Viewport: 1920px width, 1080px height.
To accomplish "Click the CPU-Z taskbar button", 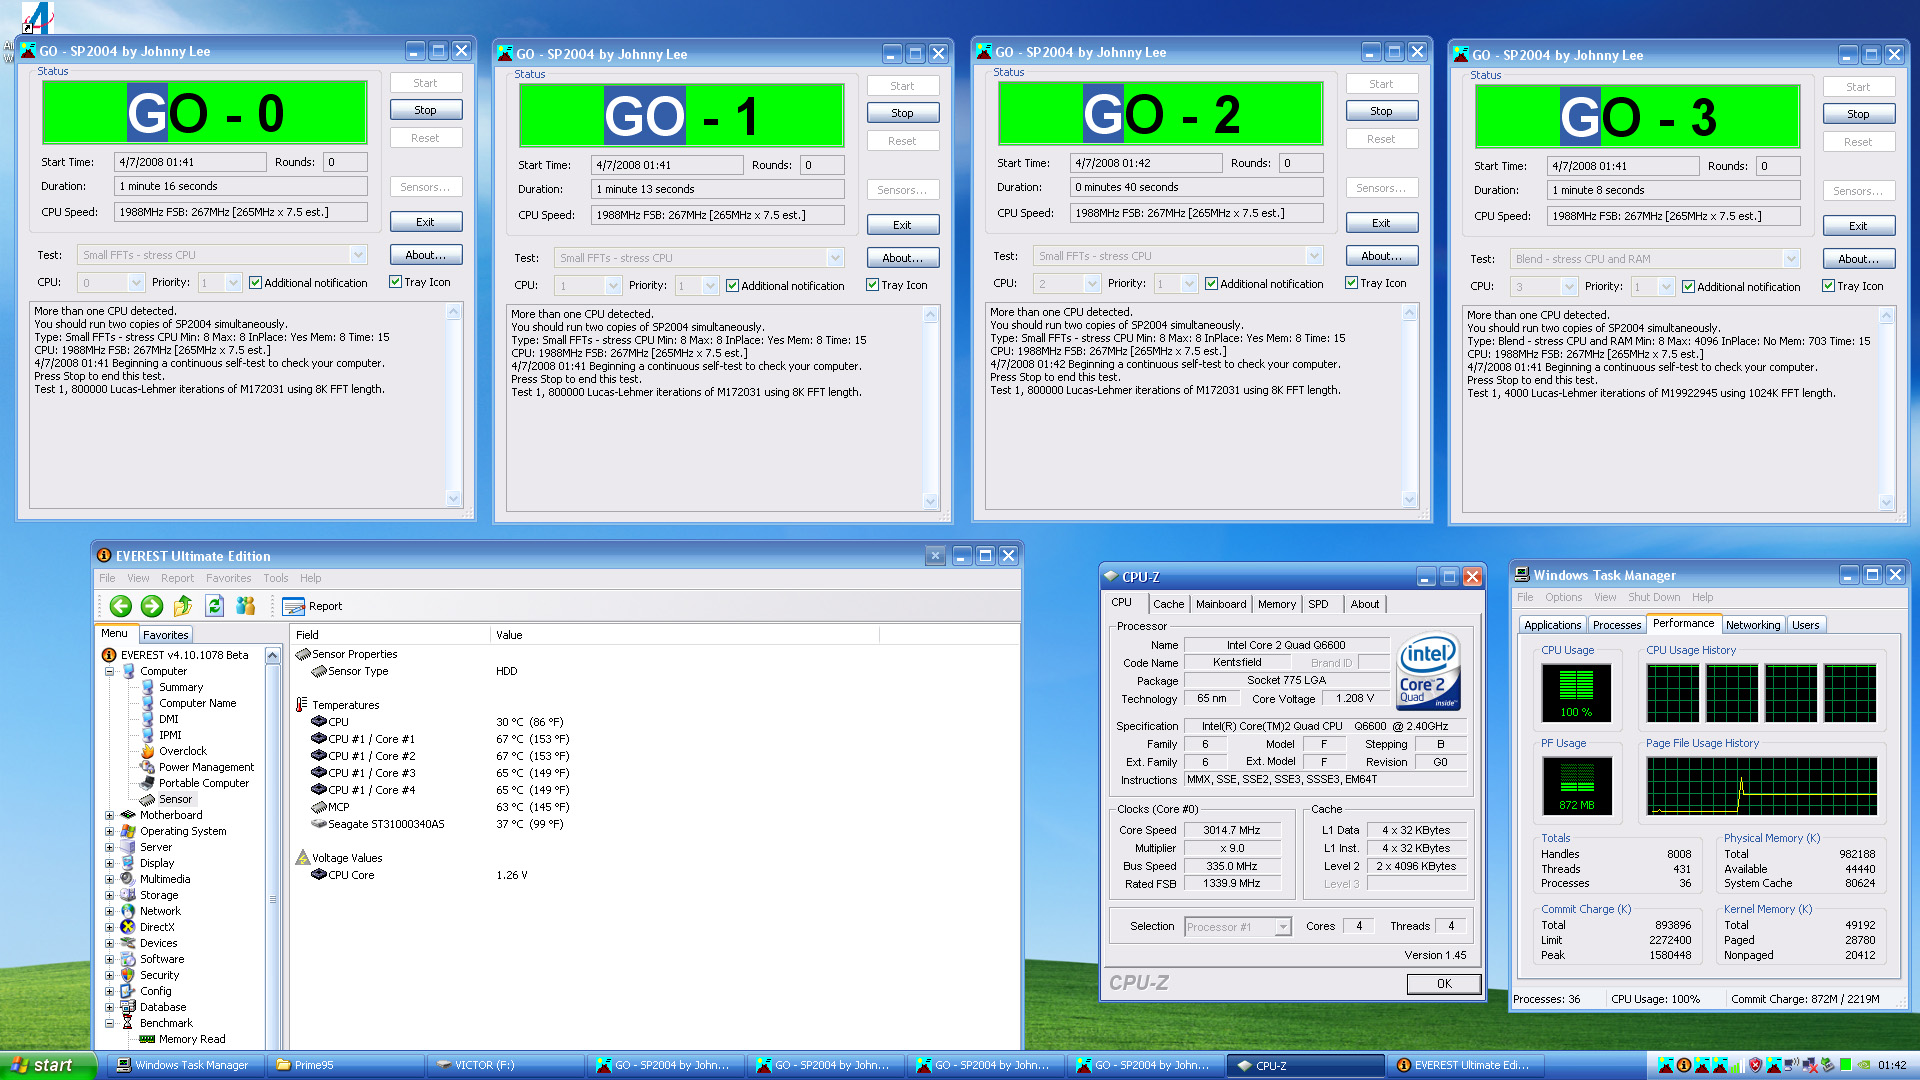I will coord(1305,1066).
